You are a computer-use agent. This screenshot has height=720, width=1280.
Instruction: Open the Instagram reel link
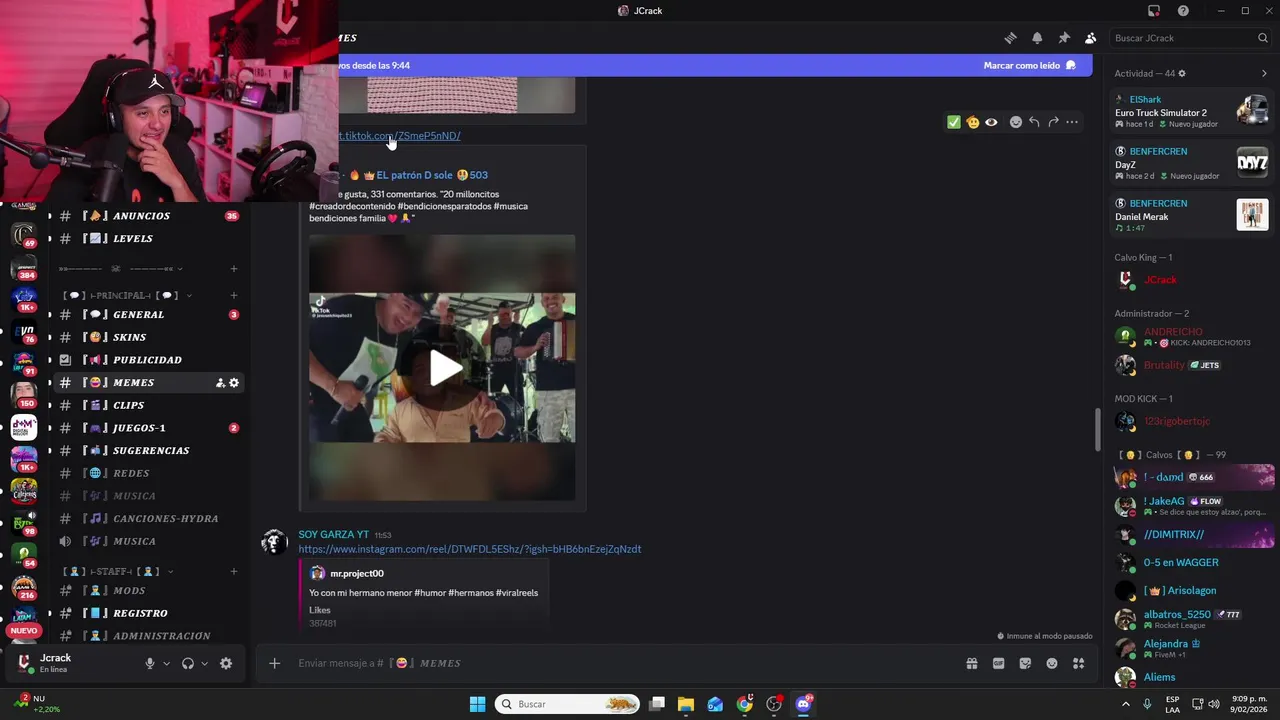469,549
